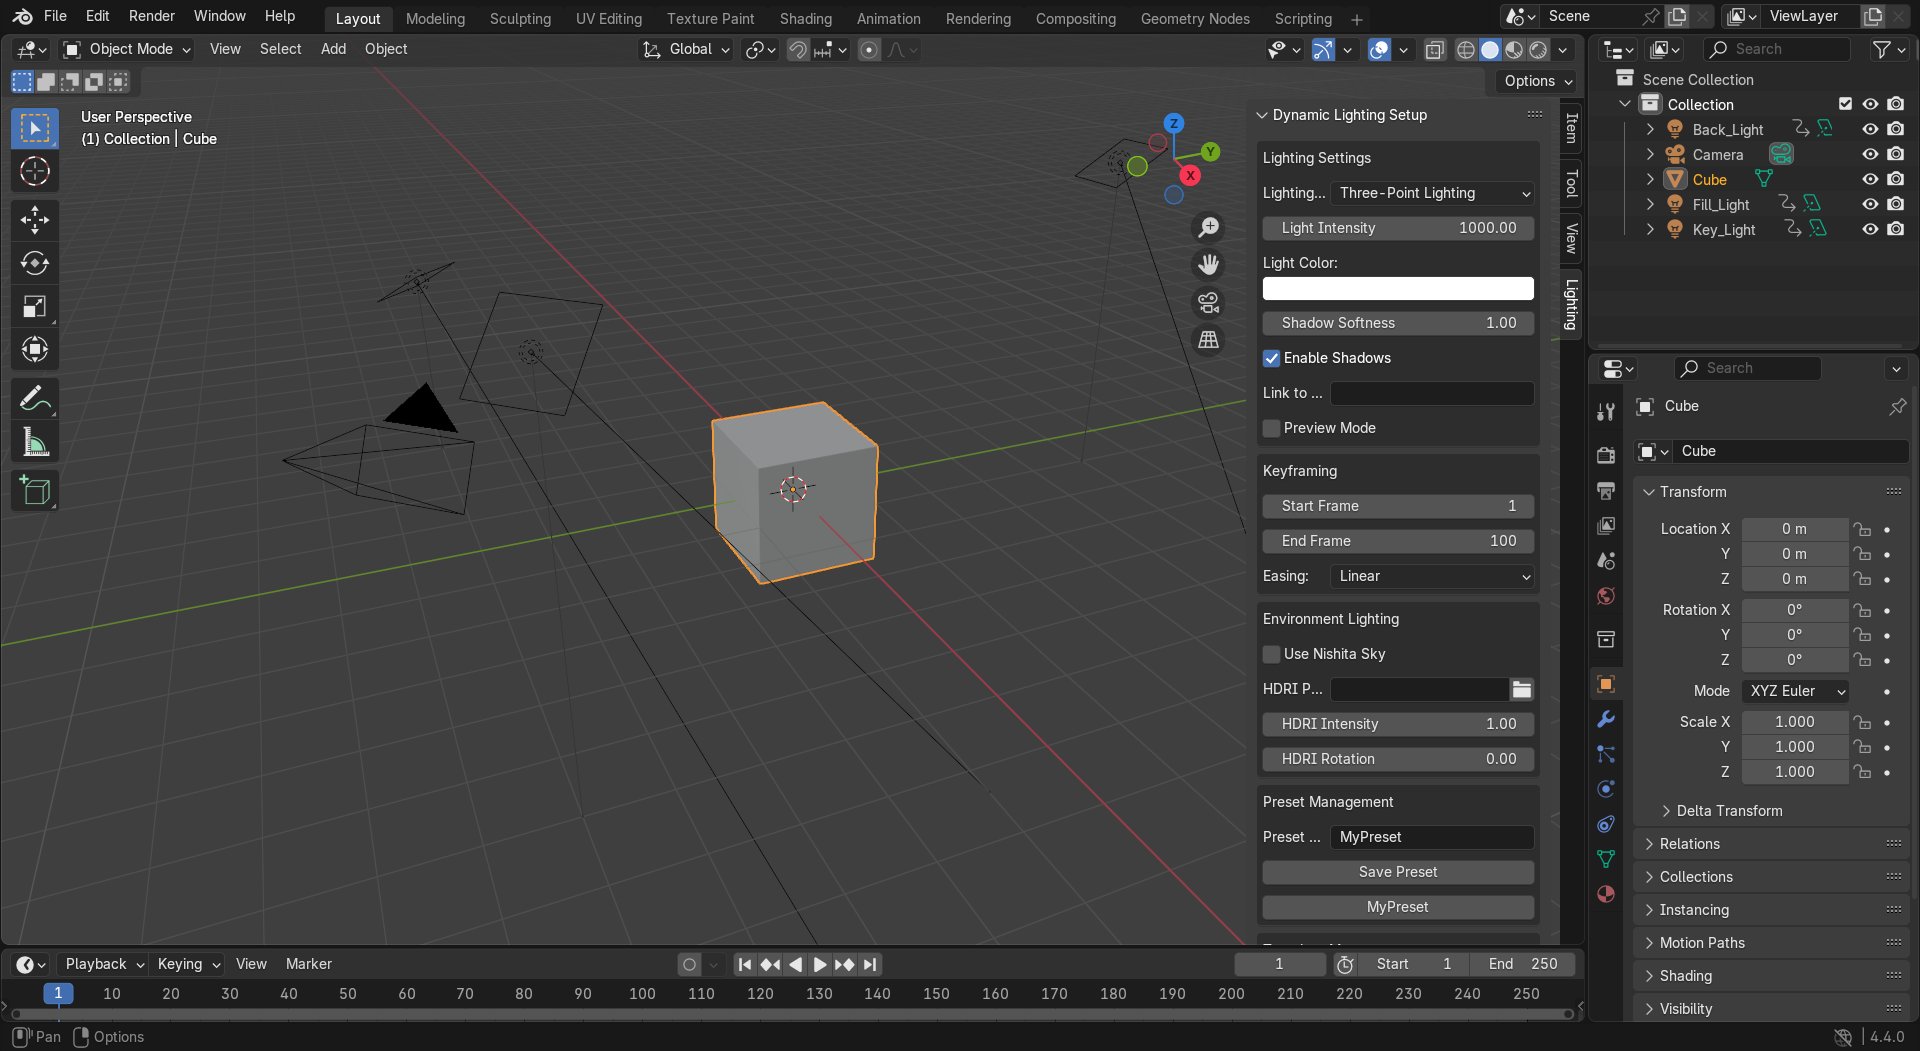The height and width of the screenshot is (1051, 1920).
Task: Click the Light Intensity slider field
Action: pyautogui.click(x=1398, y=228)
